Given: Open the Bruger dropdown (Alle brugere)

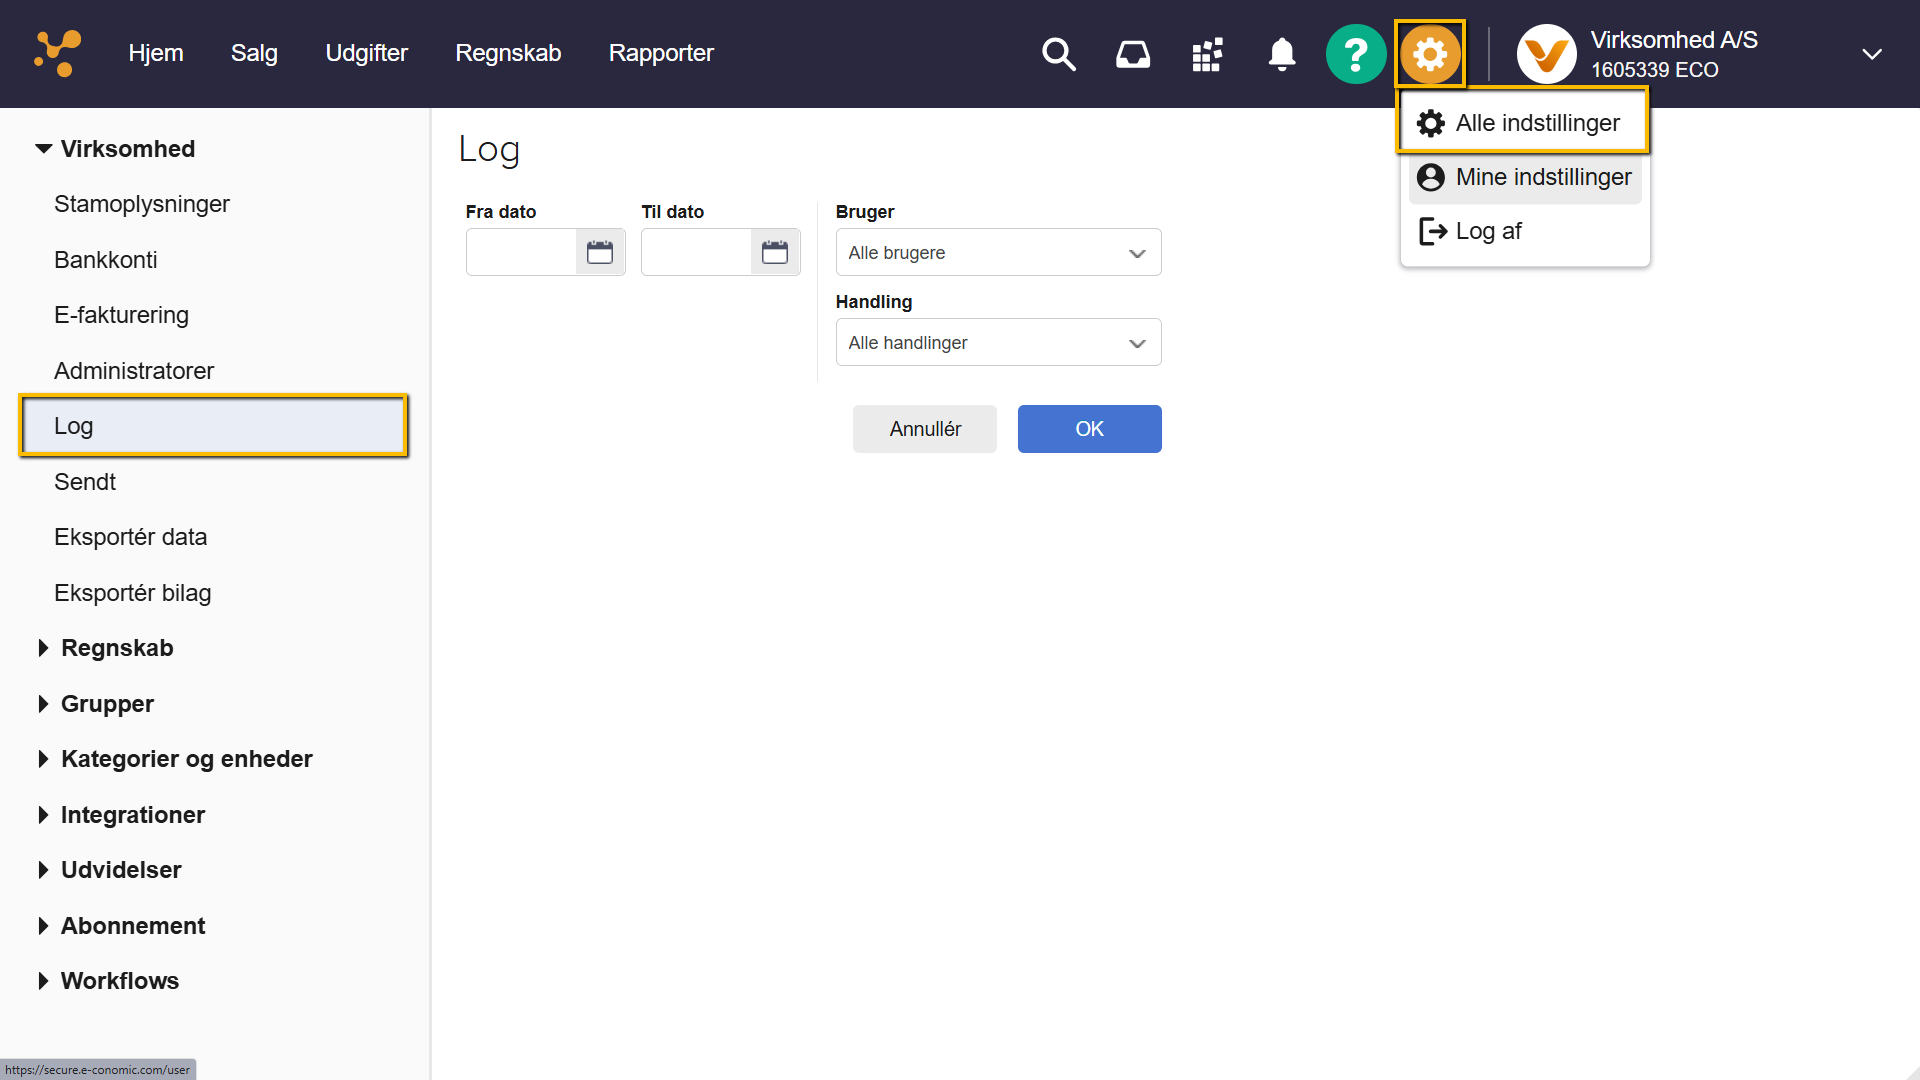Looking at the screenshot, I should pyautogui.click(x=998, y=253).
